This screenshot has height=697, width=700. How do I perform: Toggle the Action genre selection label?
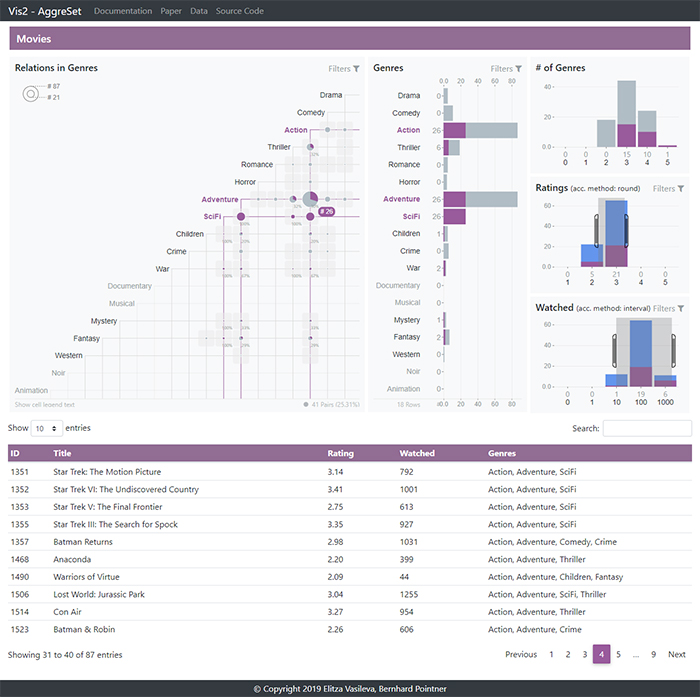pos(296,130)
